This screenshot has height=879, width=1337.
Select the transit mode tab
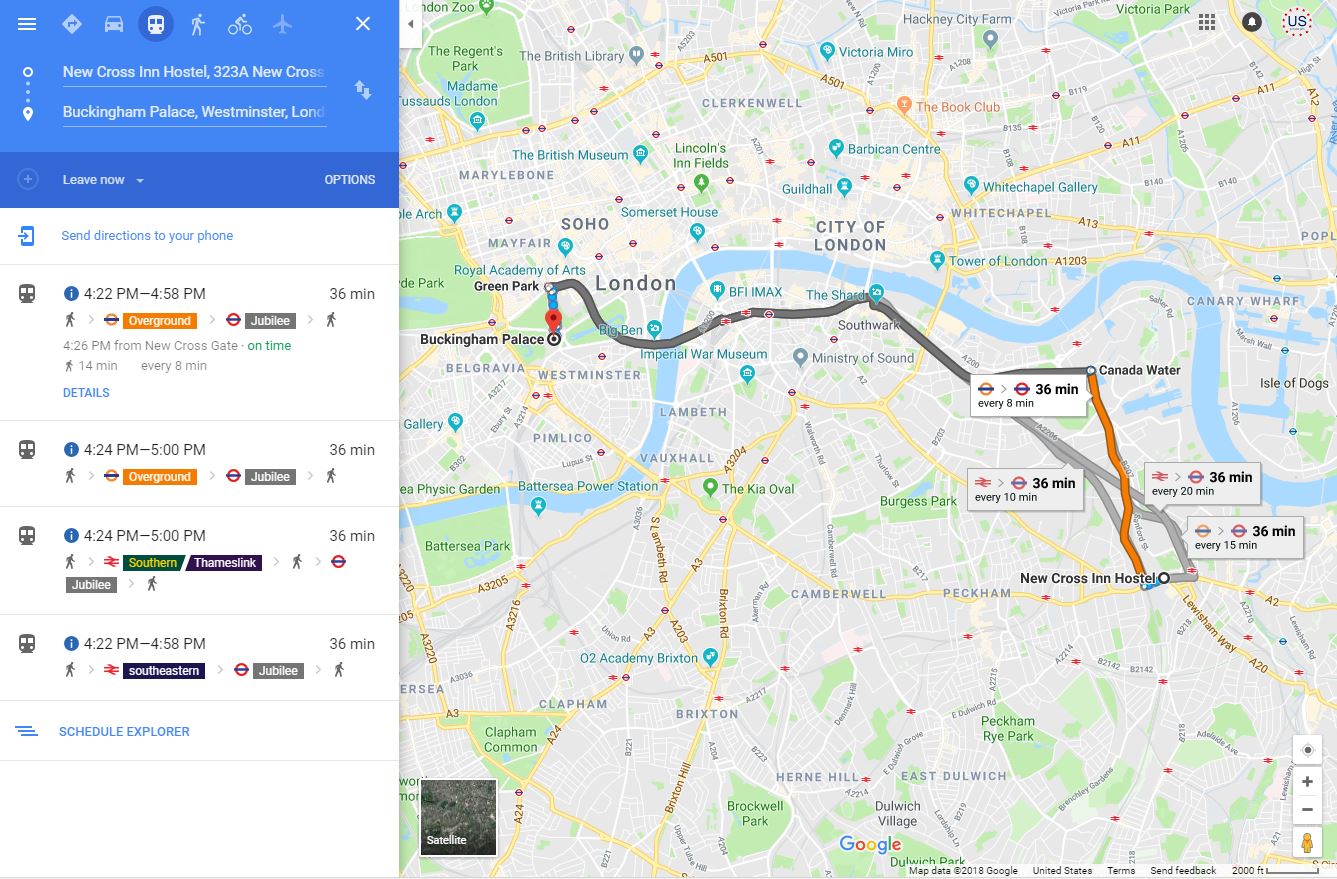coord(156,24)
